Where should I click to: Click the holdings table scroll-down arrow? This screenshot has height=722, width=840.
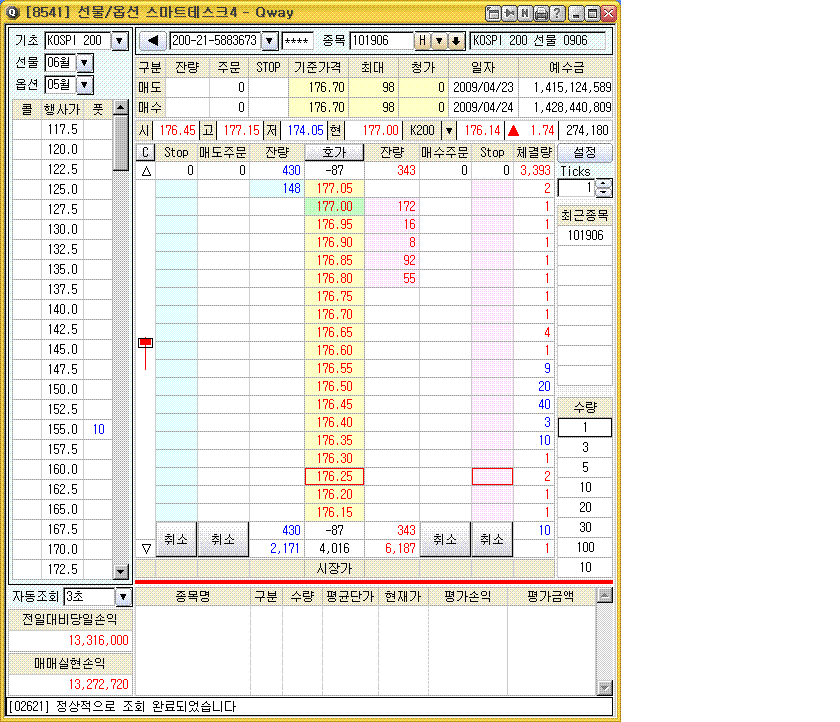(604, 688)
